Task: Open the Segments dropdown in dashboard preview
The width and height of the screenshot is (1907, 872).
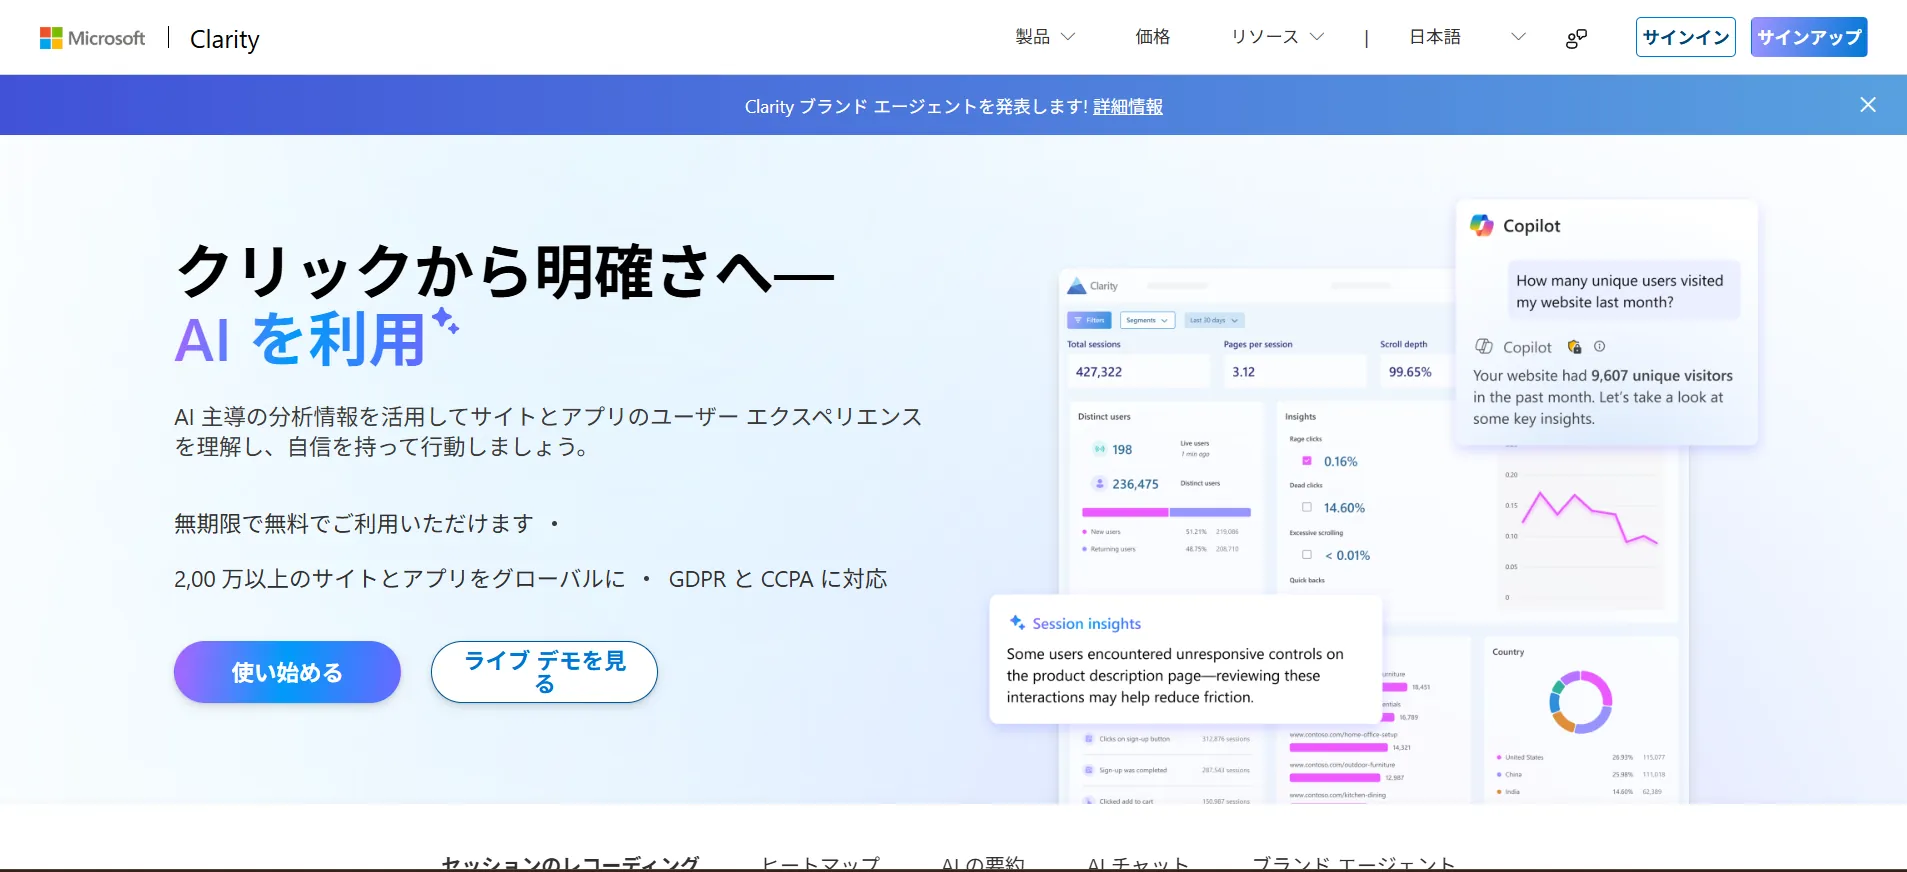Action: tap(1147, 320)
